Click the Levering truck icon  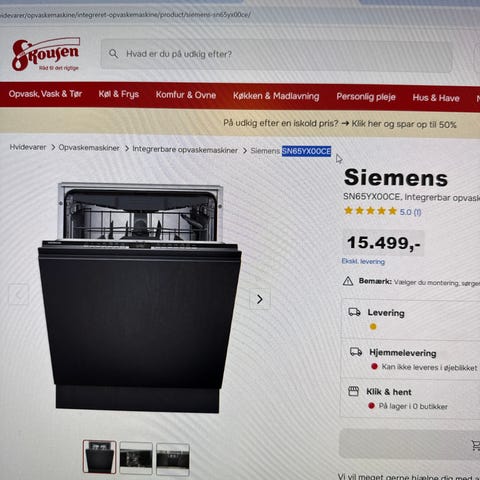coord(354,312)
